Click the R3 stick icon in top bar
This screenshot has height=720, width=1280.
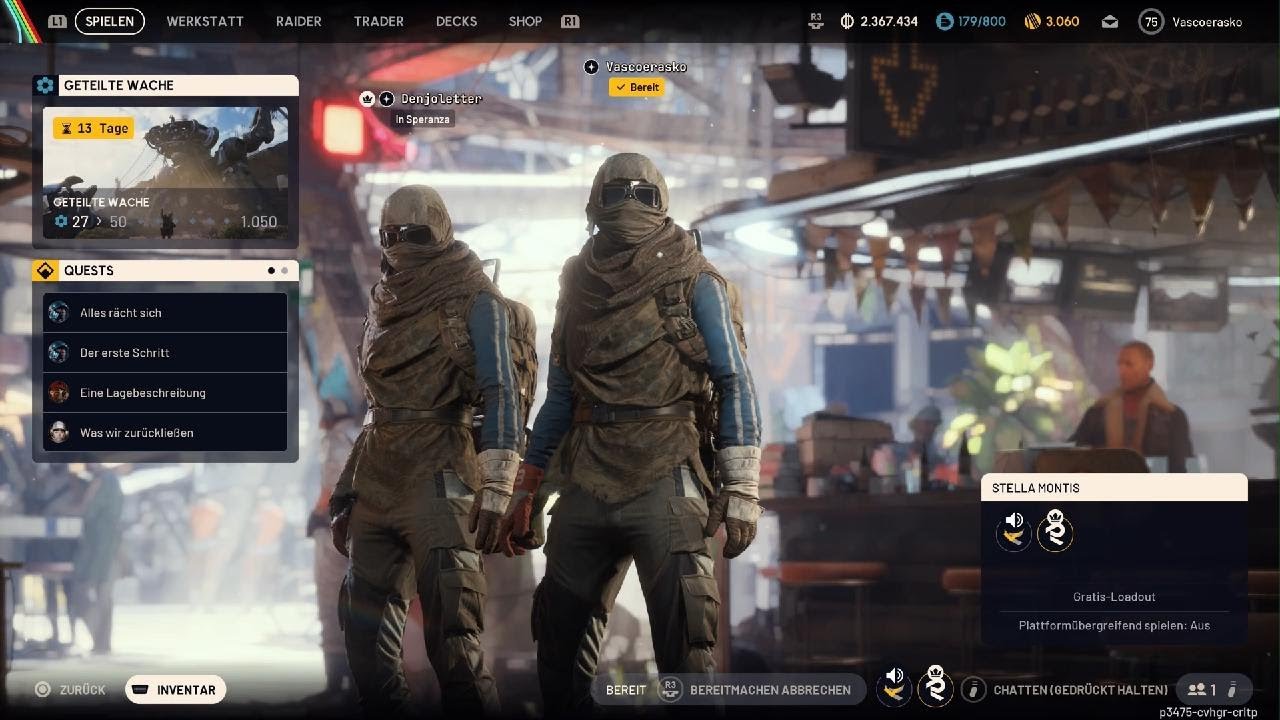(x=816, y=20)
